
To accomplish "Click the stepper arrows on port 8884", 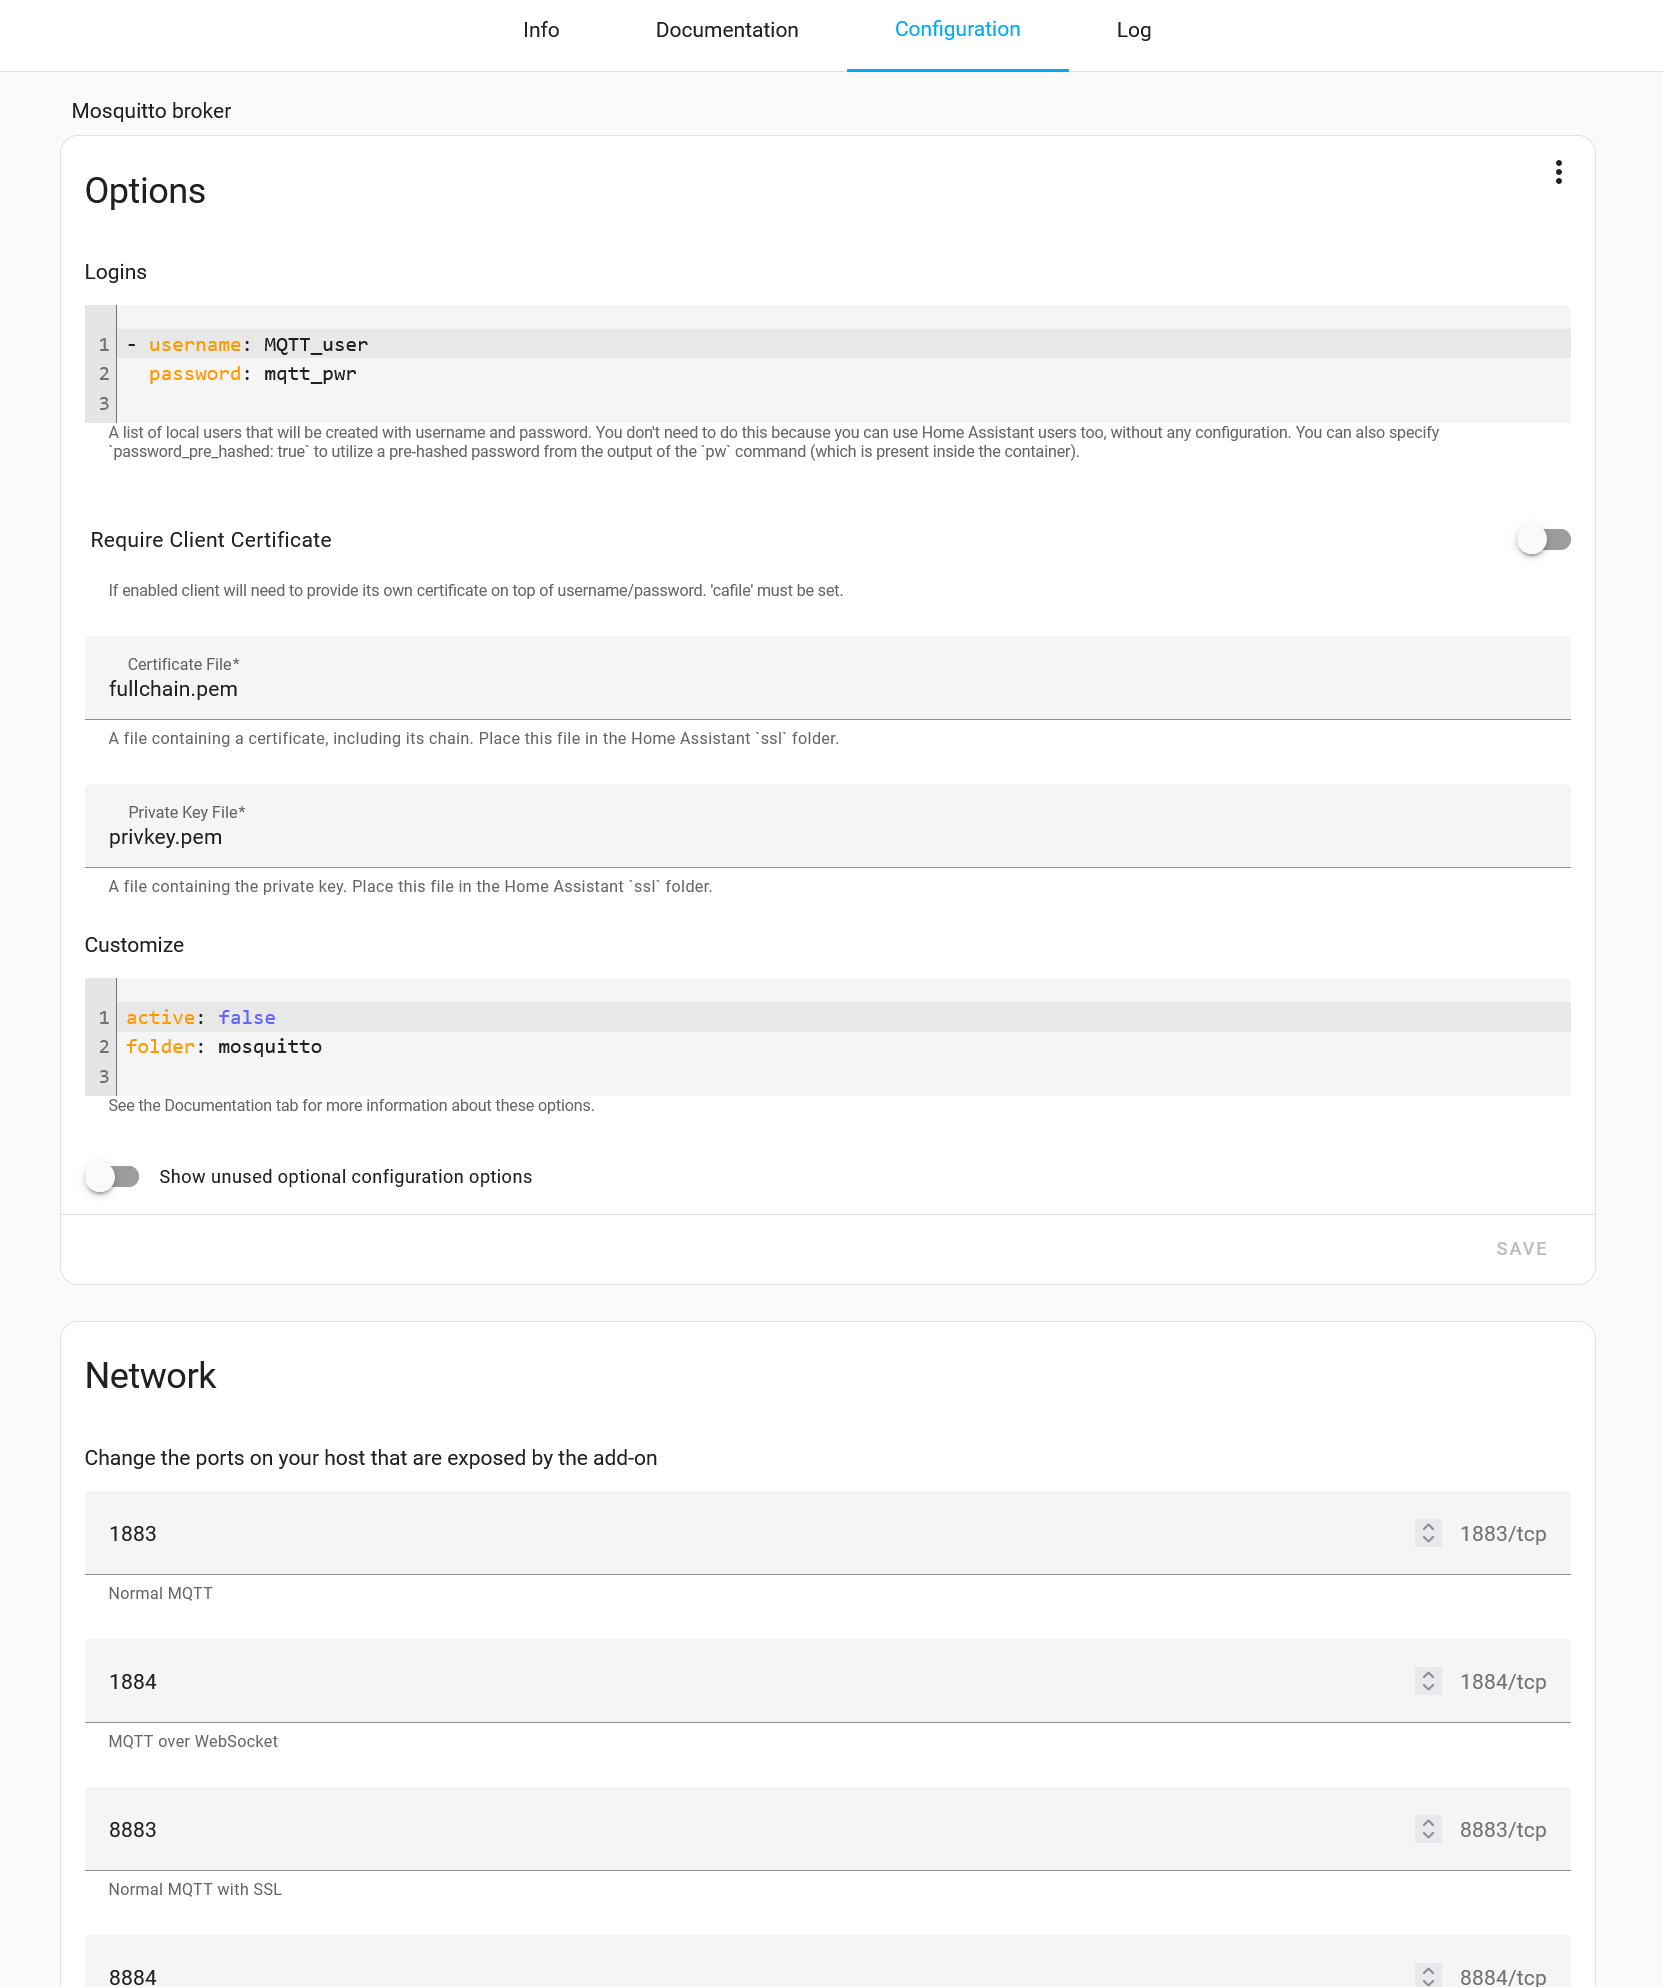I will pyautogui.click(x=1428, y=1975).
